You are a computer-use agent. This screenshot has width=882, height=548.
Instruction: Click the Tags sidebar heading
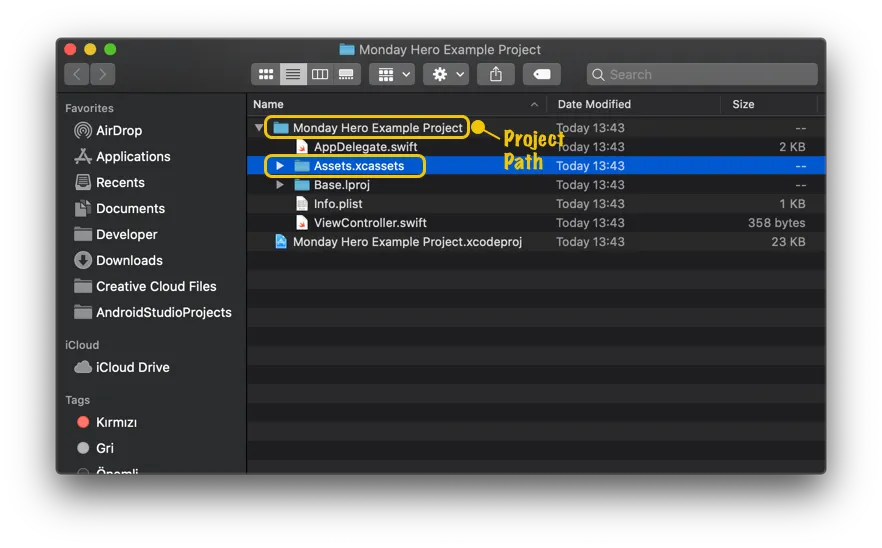click(x=78, y=400)
